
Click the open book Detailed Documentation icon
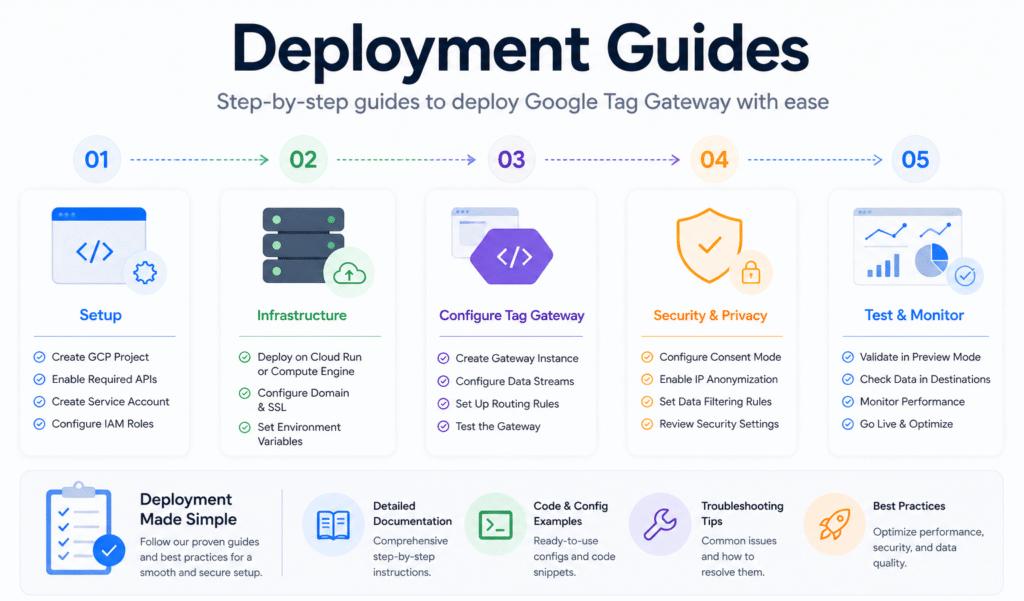(333, 525)
